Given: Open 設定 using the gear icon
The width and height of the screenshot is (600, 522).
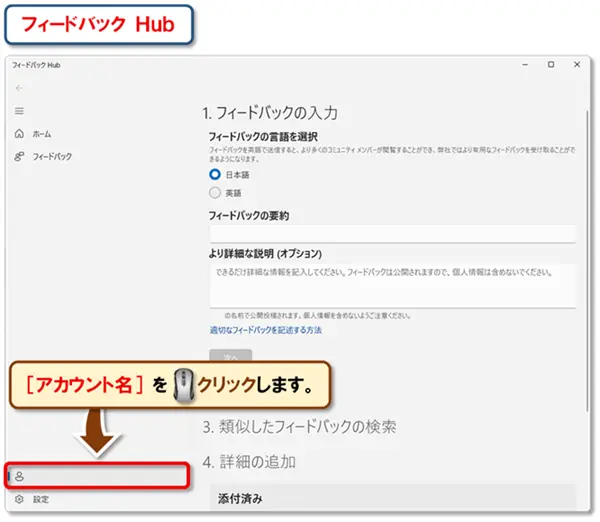Looking at the screenshot, I should pyautogui.click(x=19, y=499).
